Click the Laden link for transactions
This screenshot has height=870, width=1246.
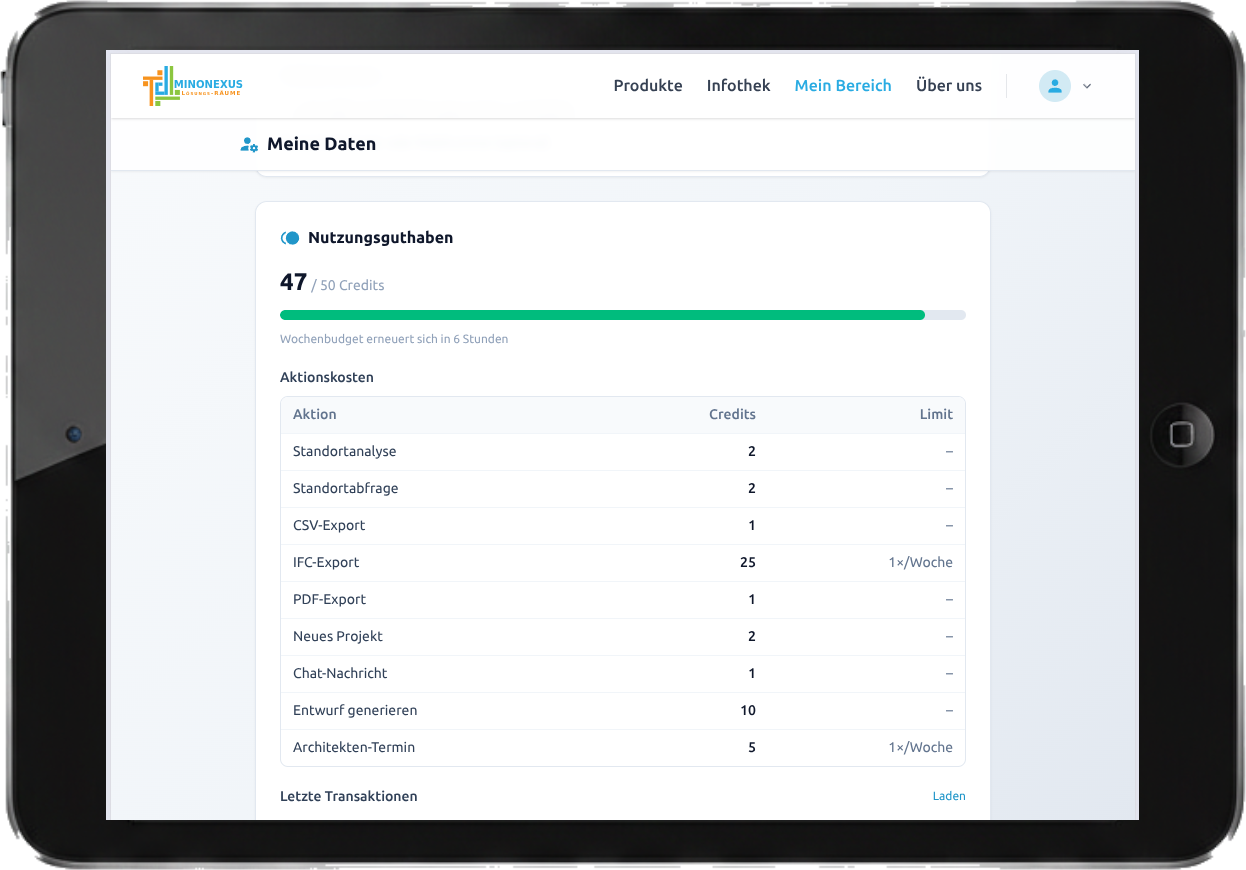948,796
